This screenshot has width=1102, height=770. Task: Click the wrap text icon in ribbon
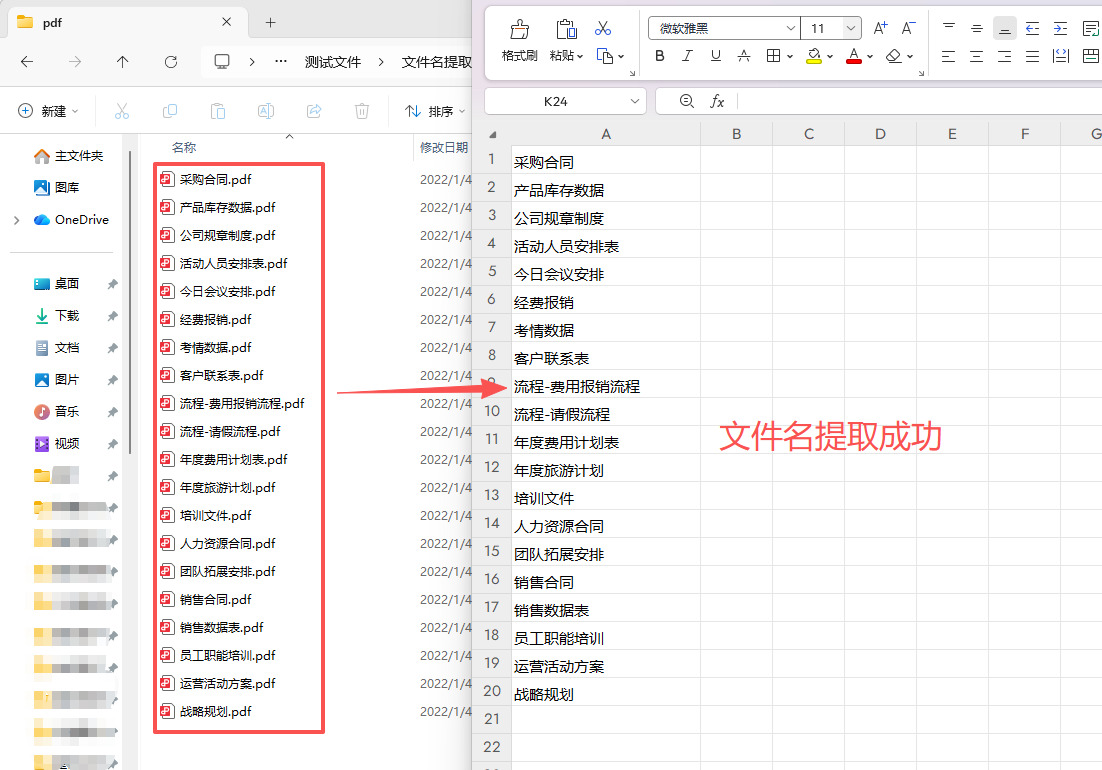click(x=1091, y=28)
